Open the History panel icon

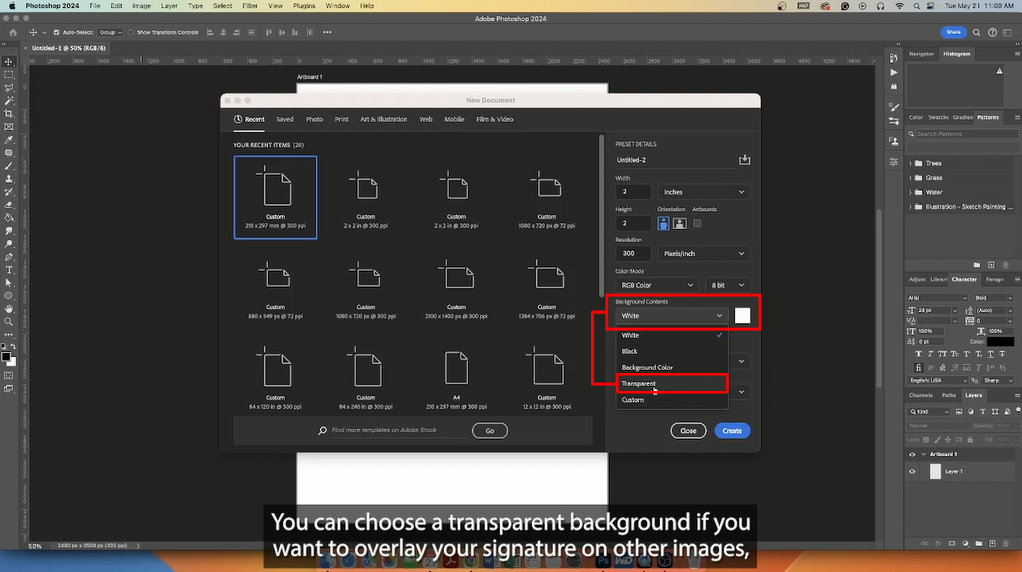point(894,58)
